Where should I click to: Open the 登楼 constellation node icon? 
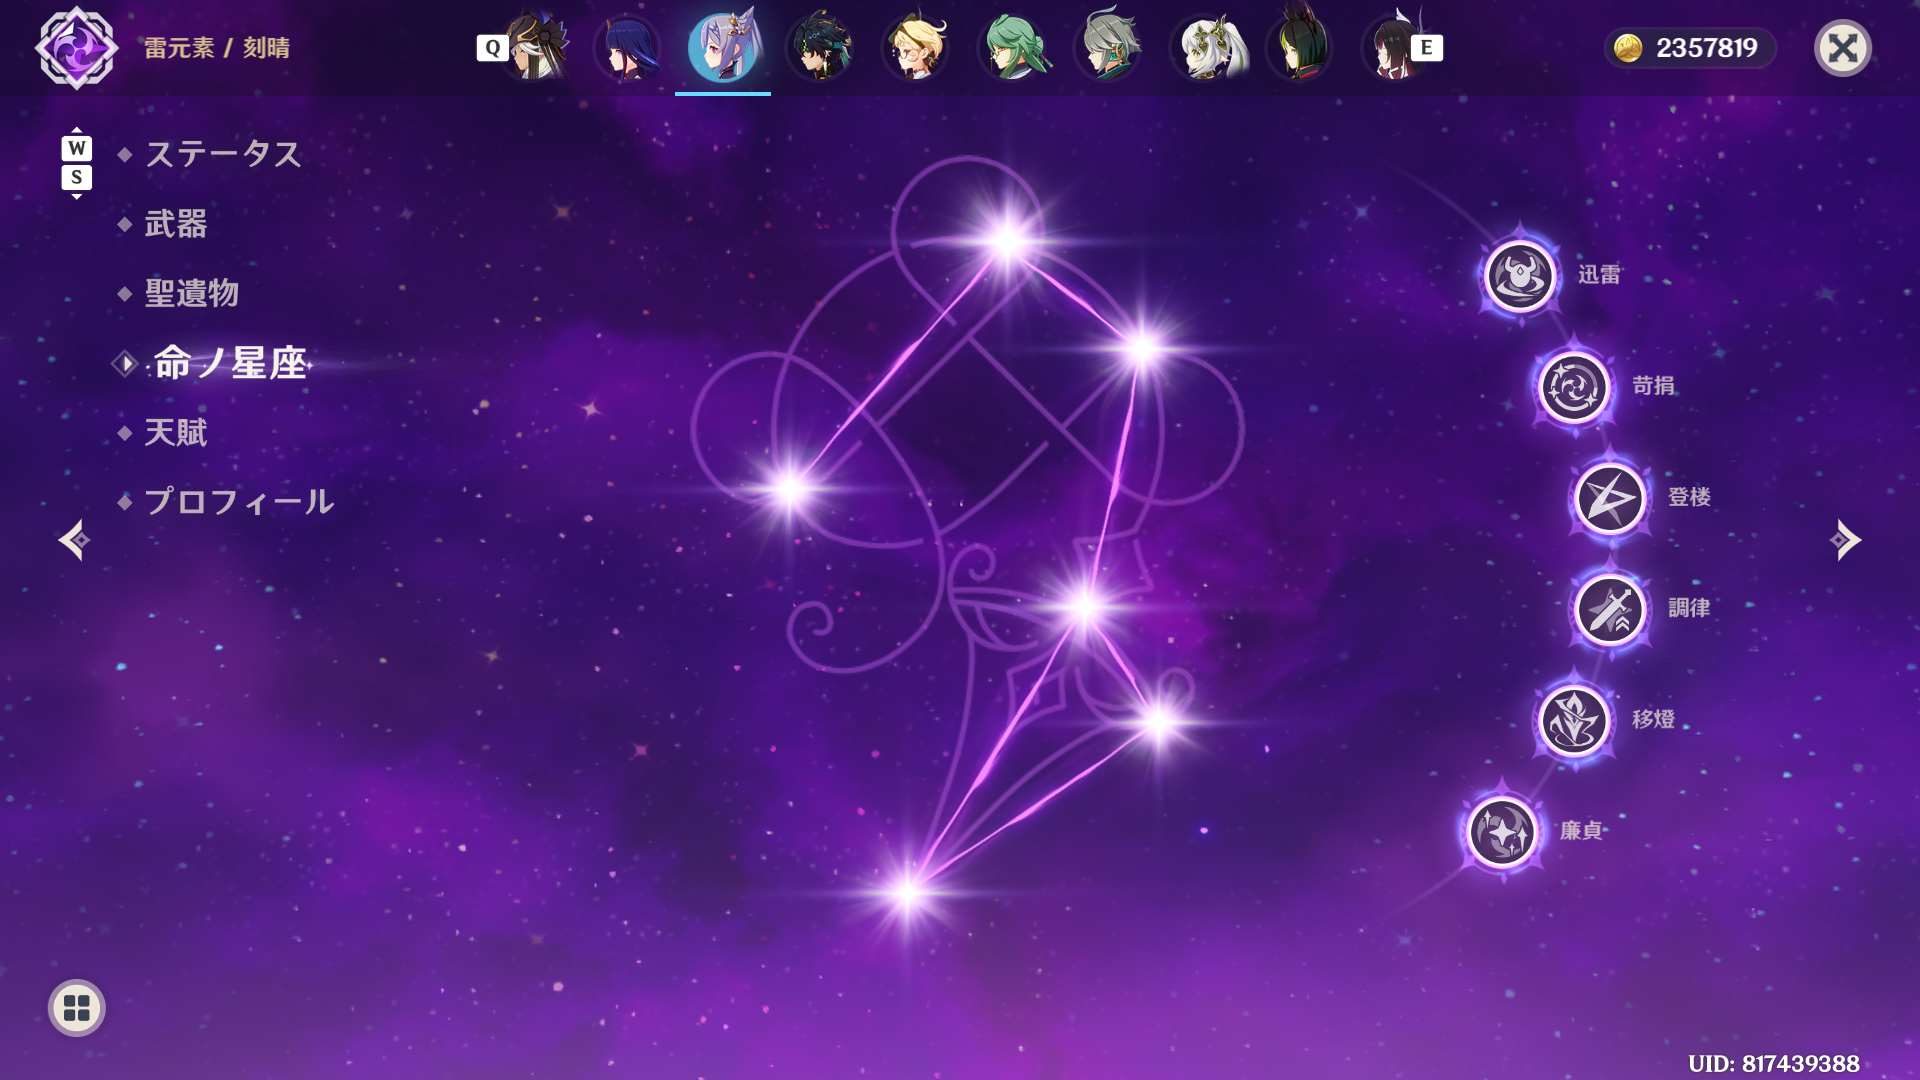1610,498
